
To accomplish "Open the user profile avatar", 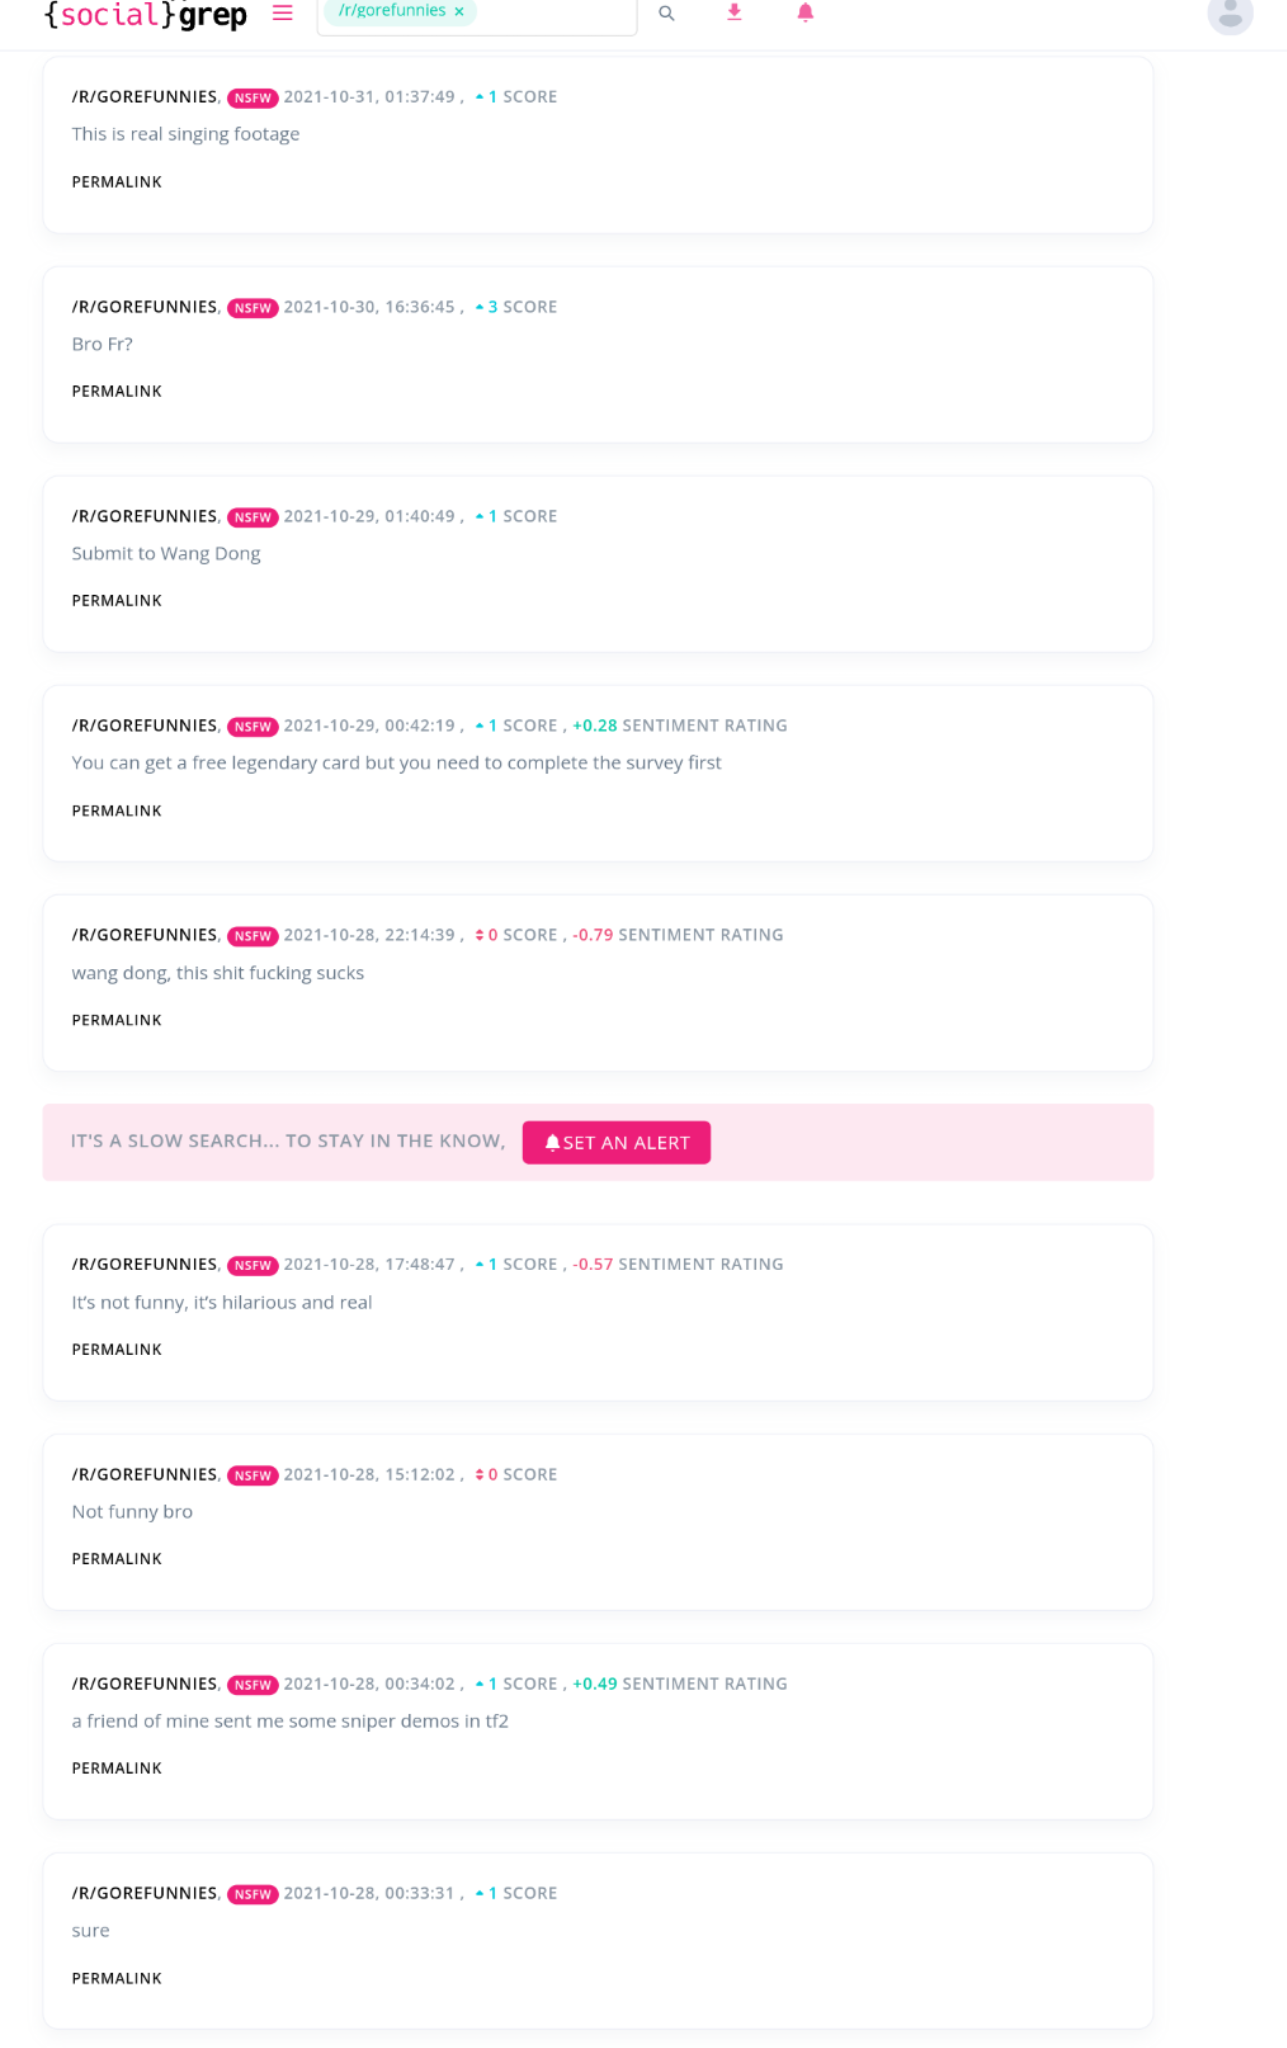I will (x=1230, y=14).
